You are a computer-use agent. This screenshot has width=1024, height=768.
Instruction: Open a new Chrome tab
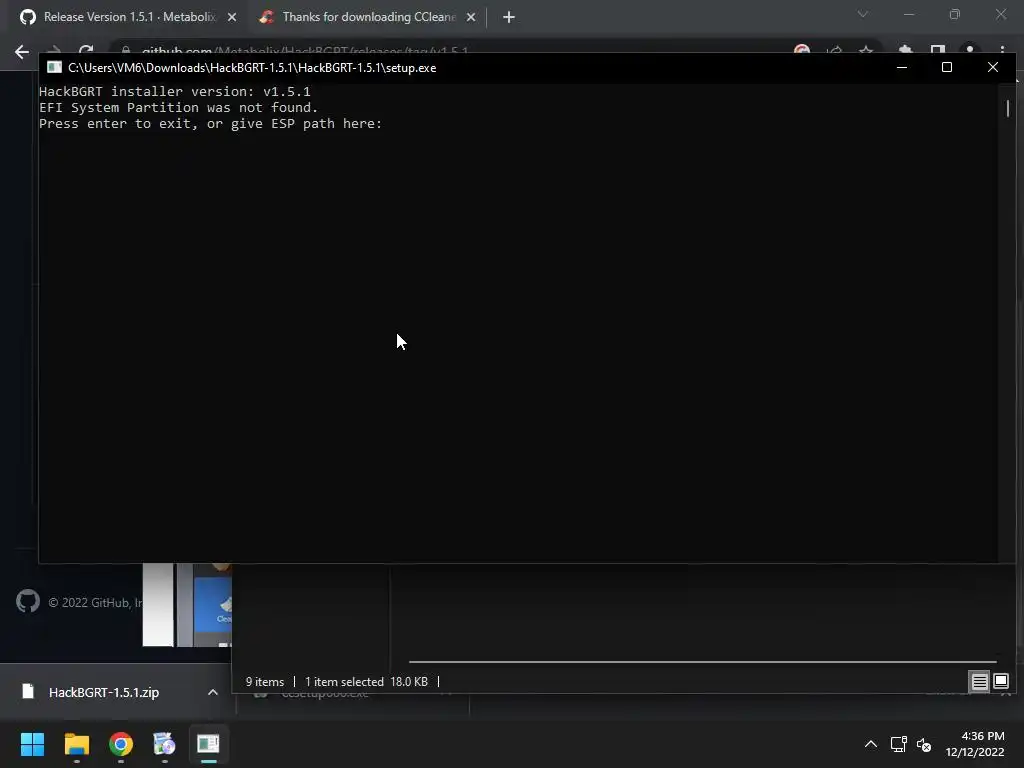point(509,17)
